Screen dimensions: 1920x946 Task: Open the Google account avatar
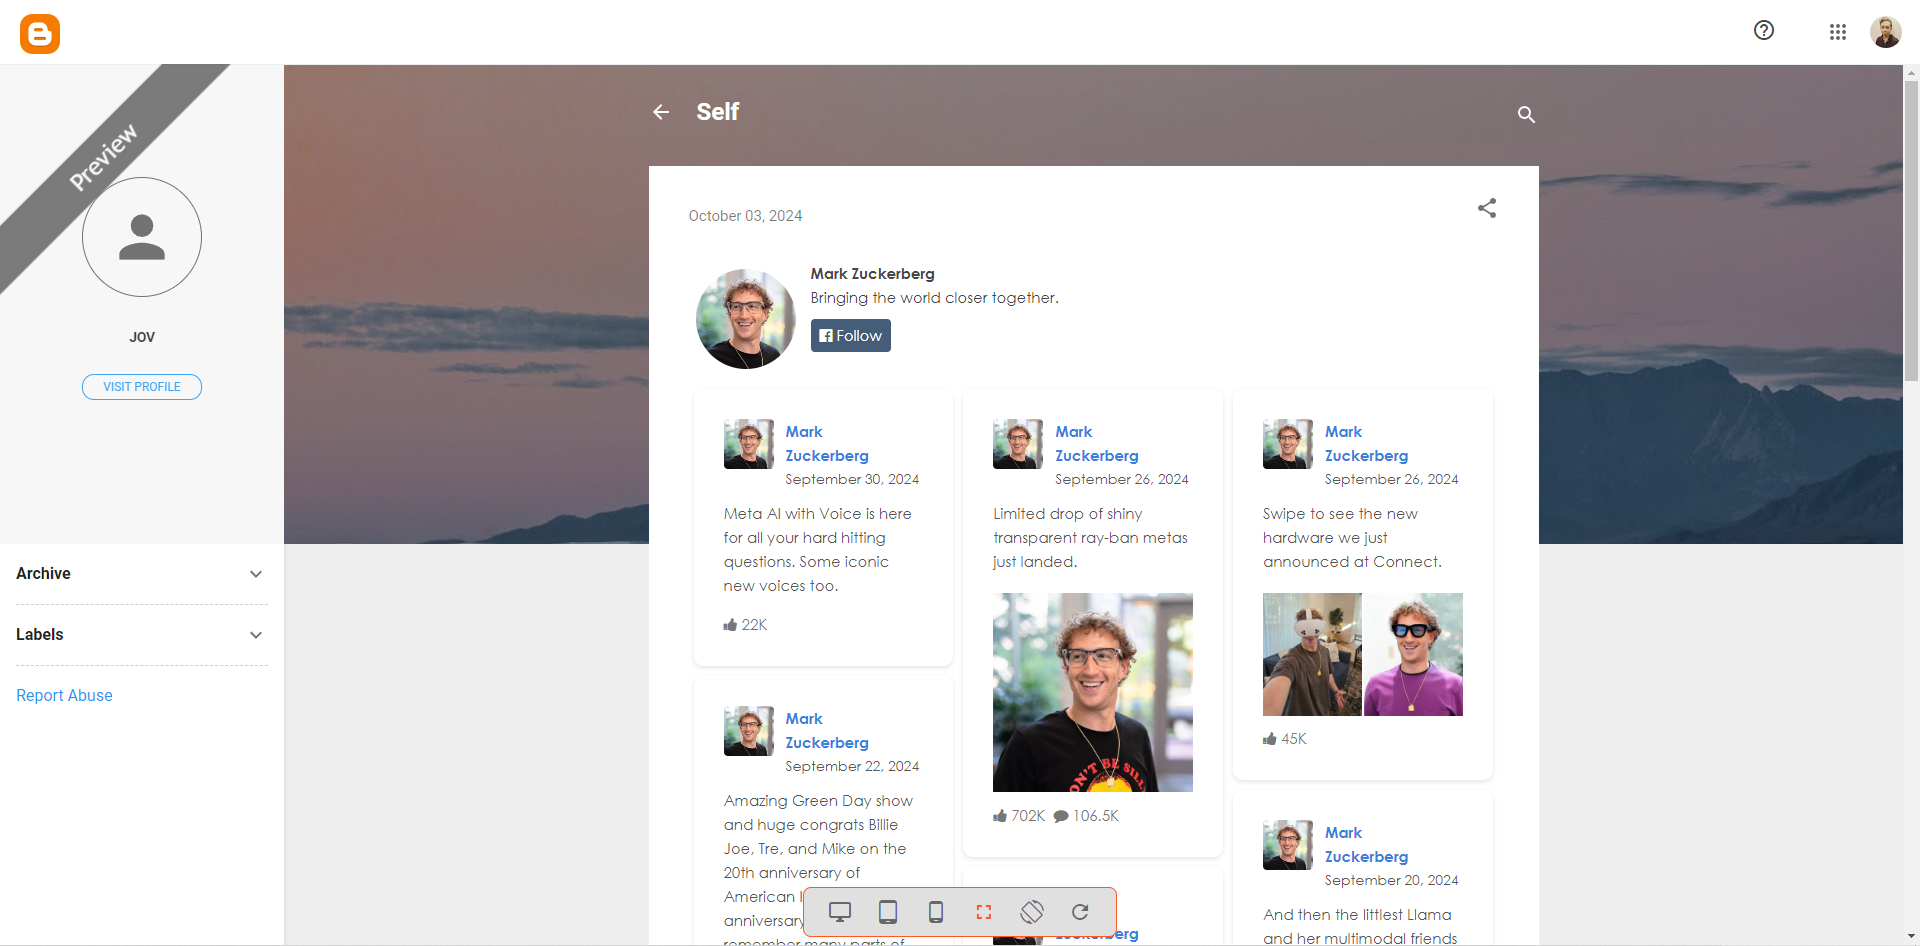tap(1886, 32)
